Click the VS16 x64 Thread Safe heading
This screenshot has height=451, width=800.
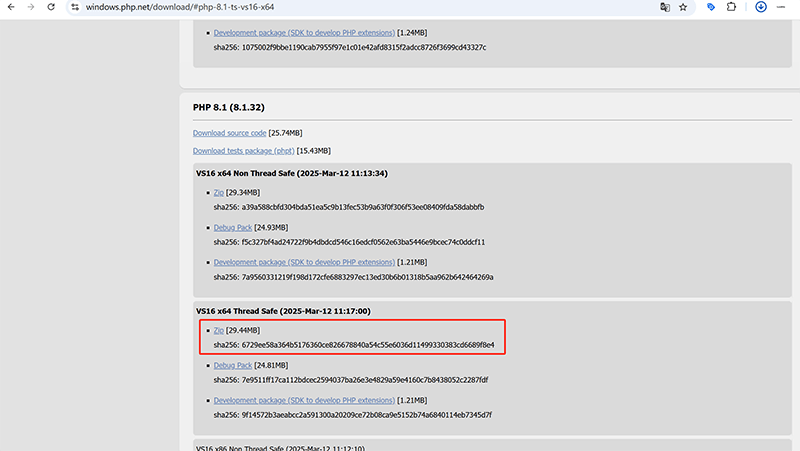click(x=283, y=311)
